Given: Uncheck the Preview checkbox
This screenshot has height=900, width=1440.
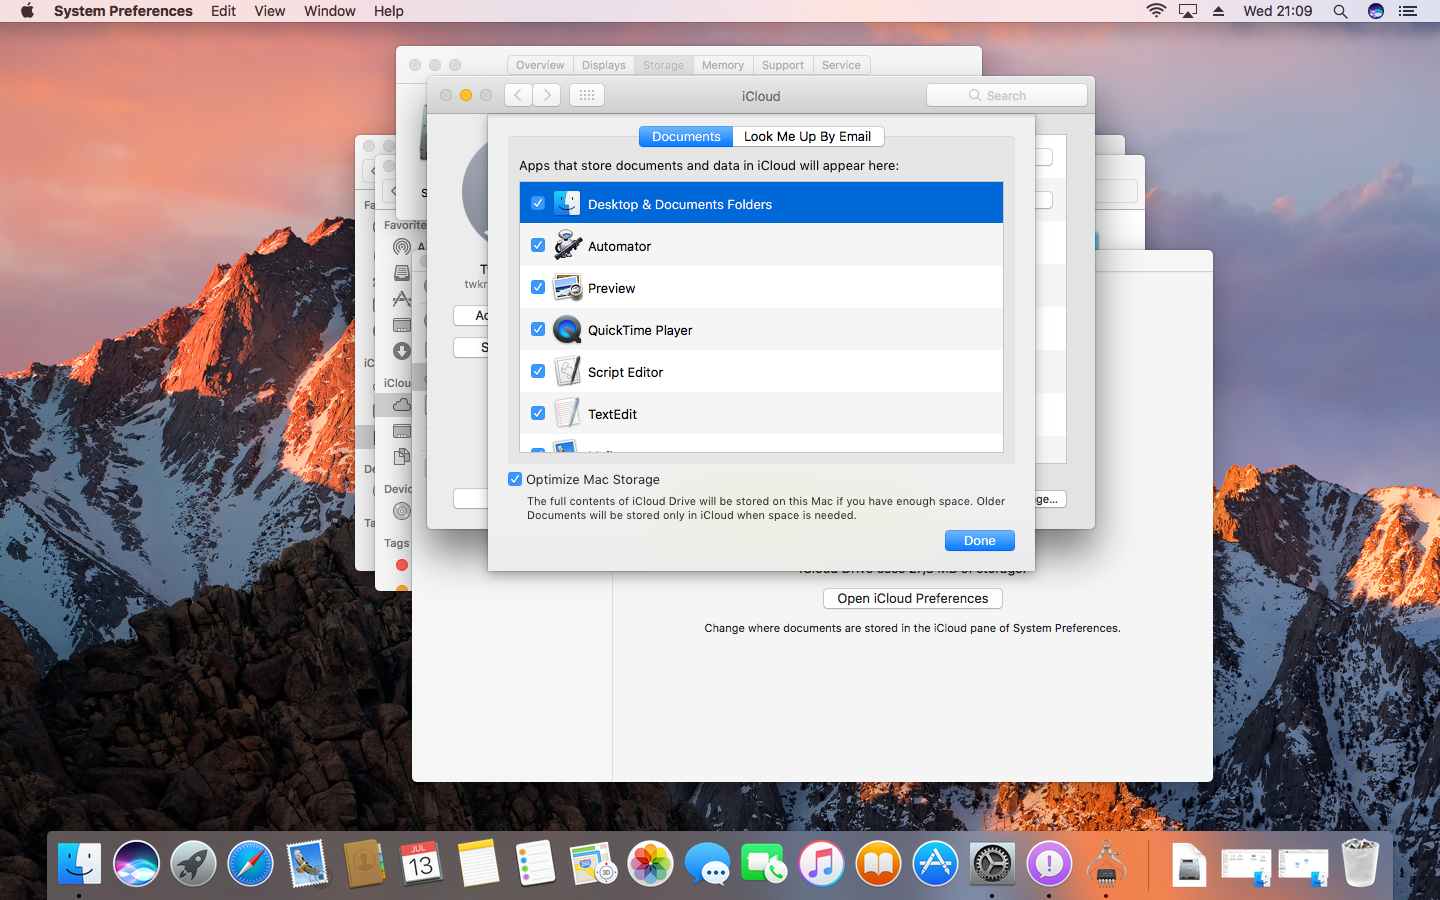Looking at the screenshot, I should (x=538, y=287).
